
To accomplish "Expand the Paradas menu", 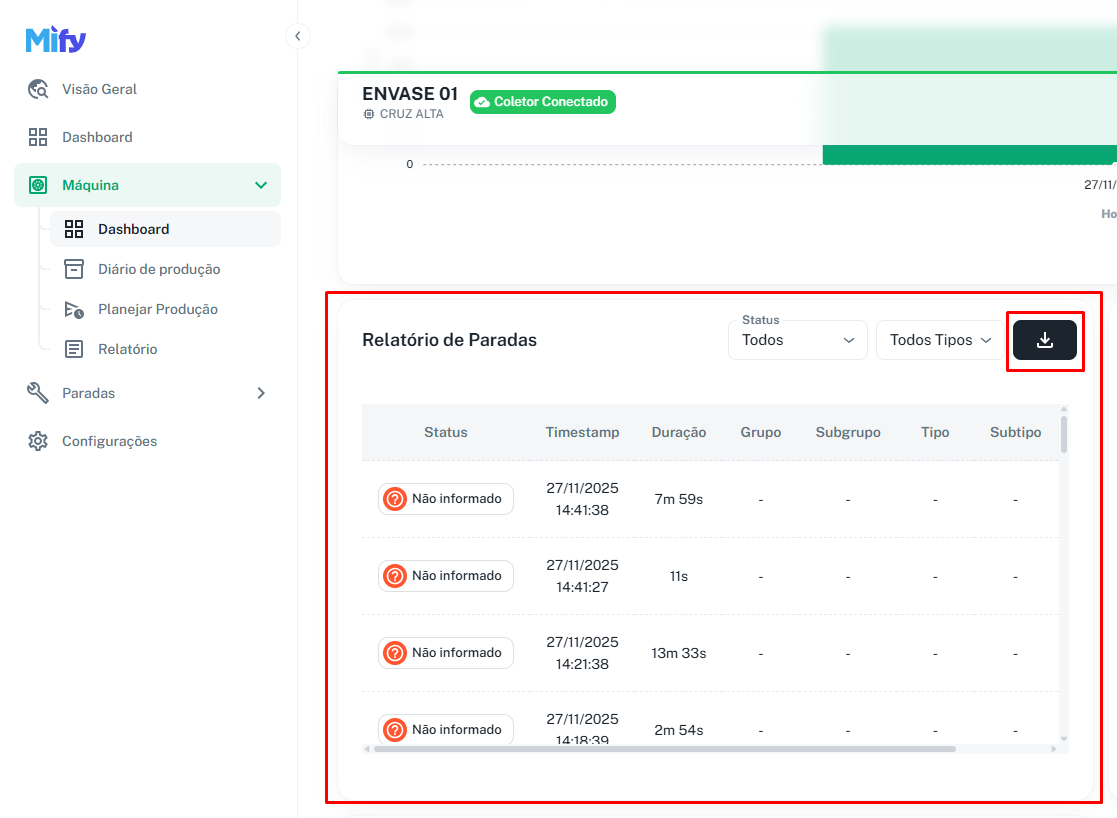I will point(261,393).
